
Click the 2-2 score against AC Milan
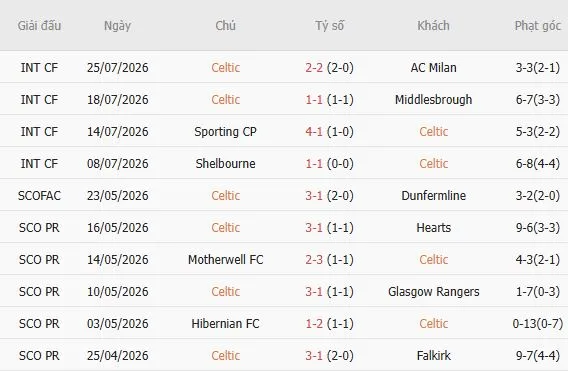point(314,68)
